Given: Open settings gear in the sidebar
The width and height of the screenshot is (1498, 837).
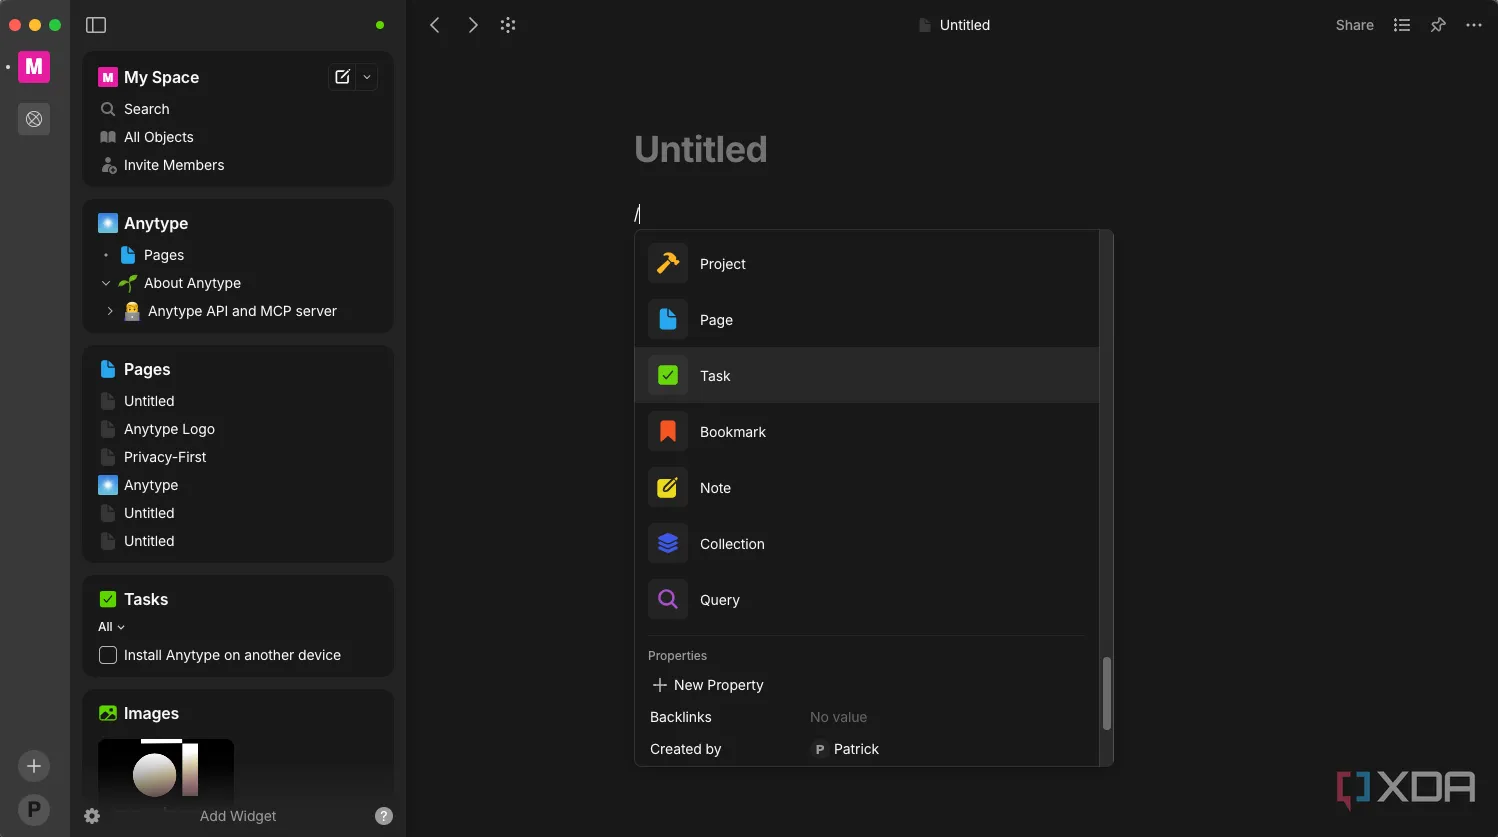Looking at the screenshot, I should tap(92, 816).
